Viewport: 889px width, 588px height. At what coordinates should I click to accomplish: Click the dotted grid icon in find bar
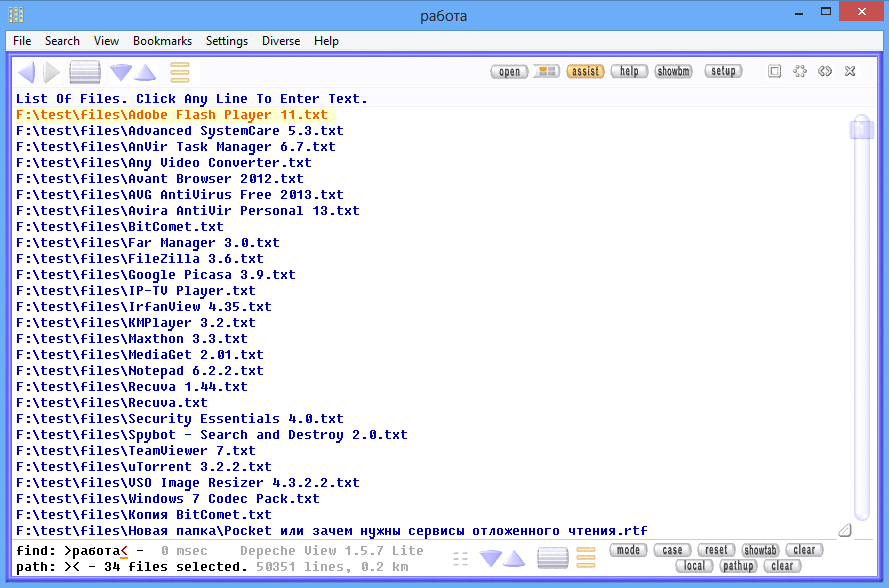(x=460, y=559)
